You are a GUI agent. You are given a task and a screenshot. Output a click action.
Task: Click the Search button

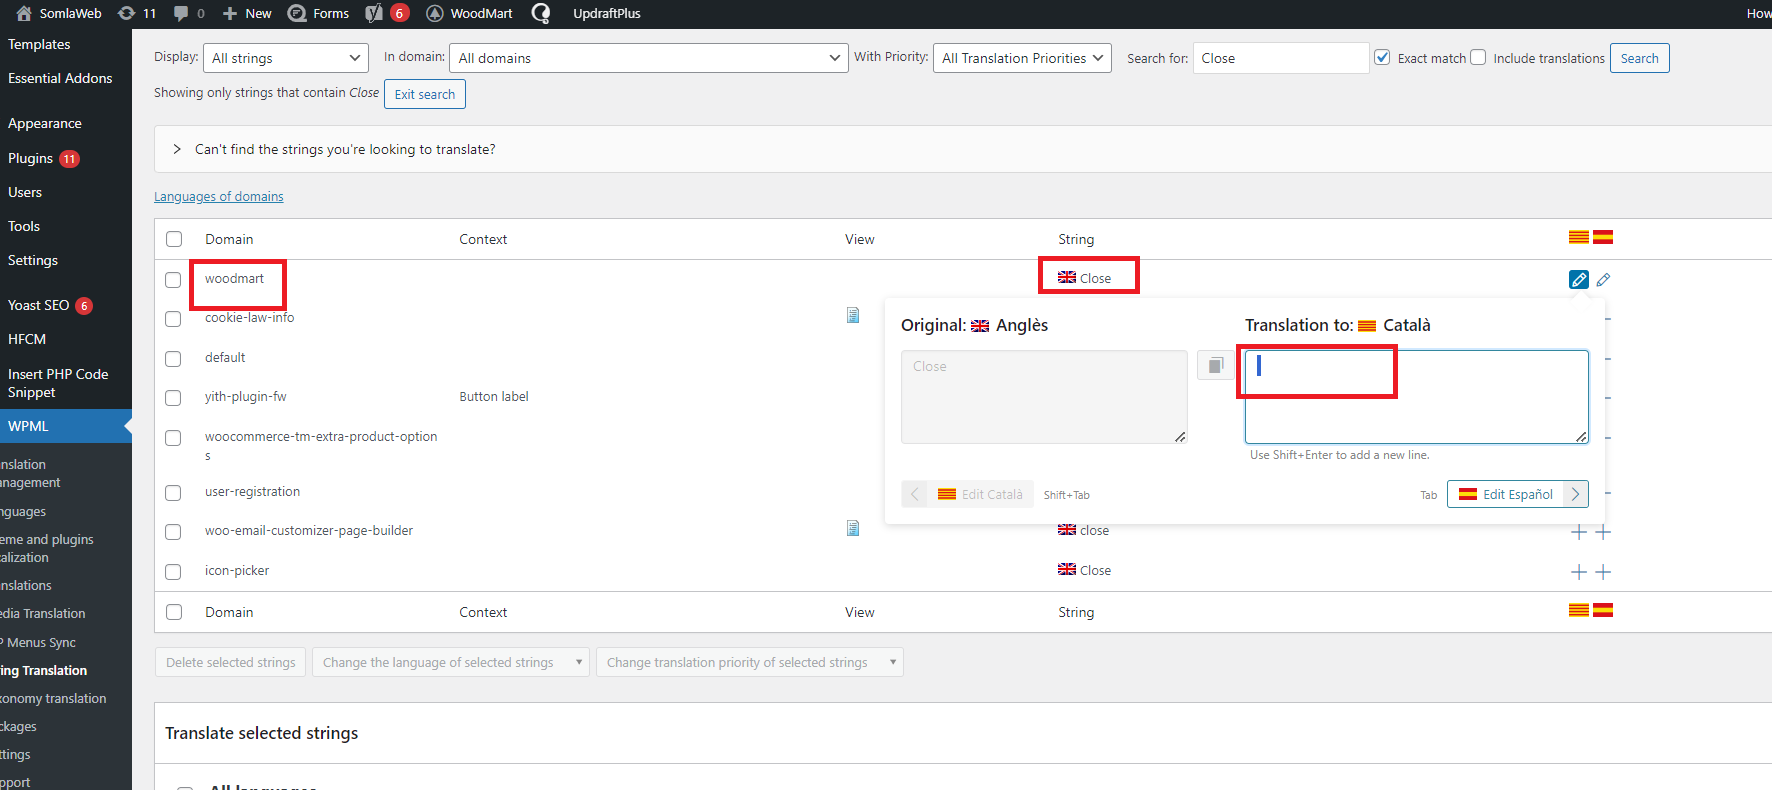(1639, 58)
